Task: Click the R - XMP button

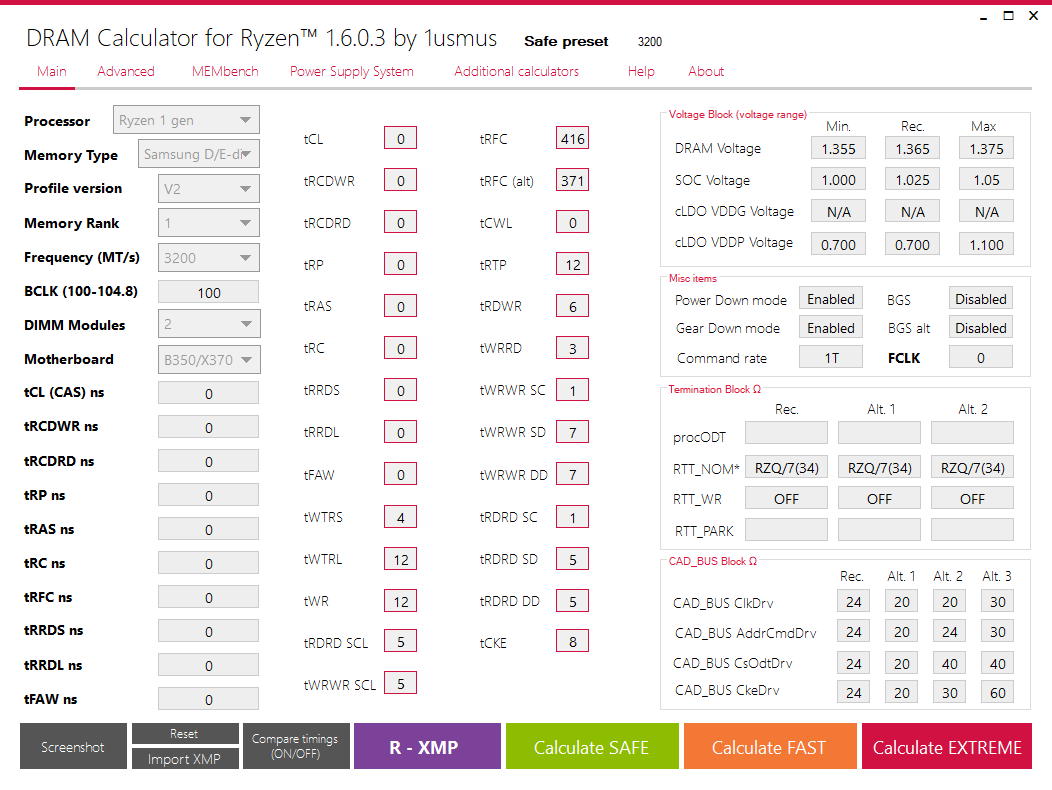Action: tap(427, 746)
